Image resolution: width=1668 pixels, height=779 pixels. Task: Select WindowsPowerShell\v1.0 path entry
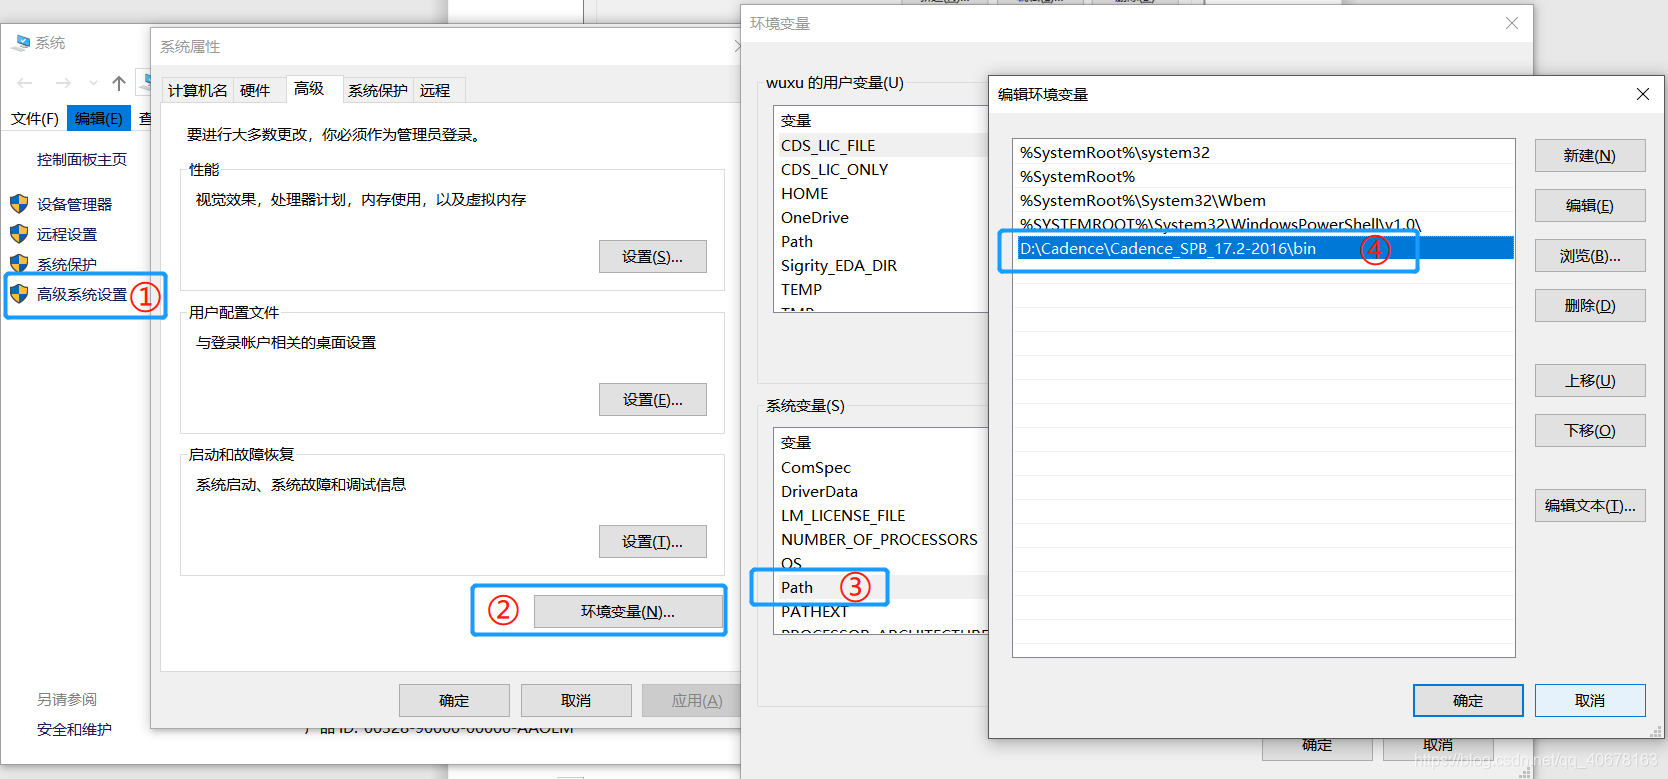(1264, 224)
